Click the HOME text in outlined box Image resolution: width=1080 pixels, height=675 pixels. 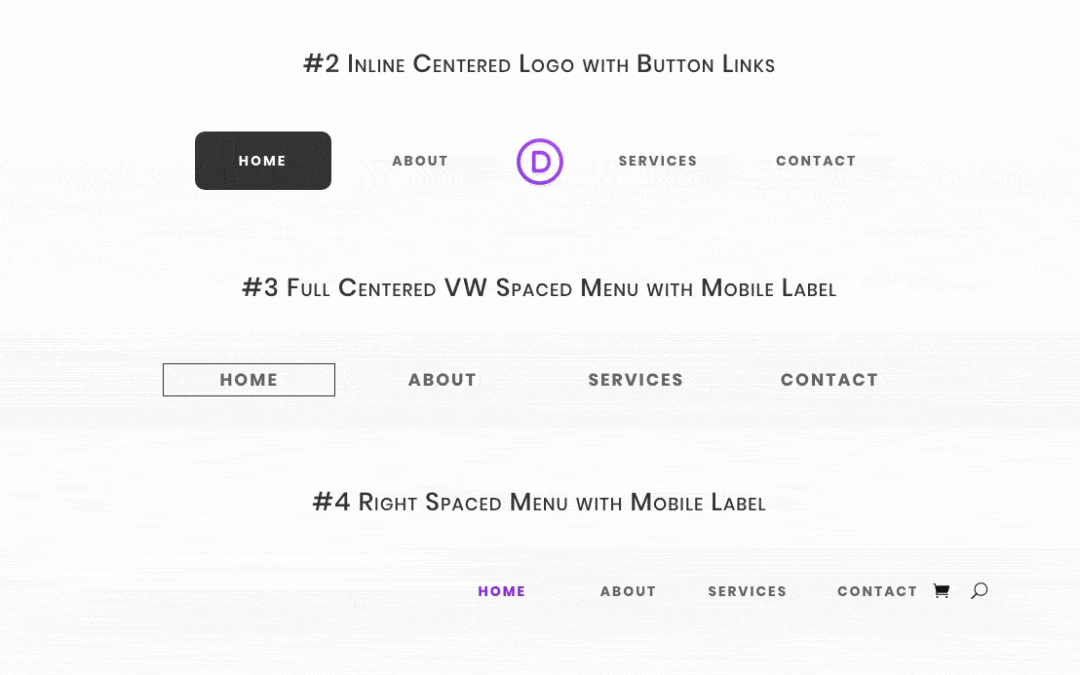249,380
